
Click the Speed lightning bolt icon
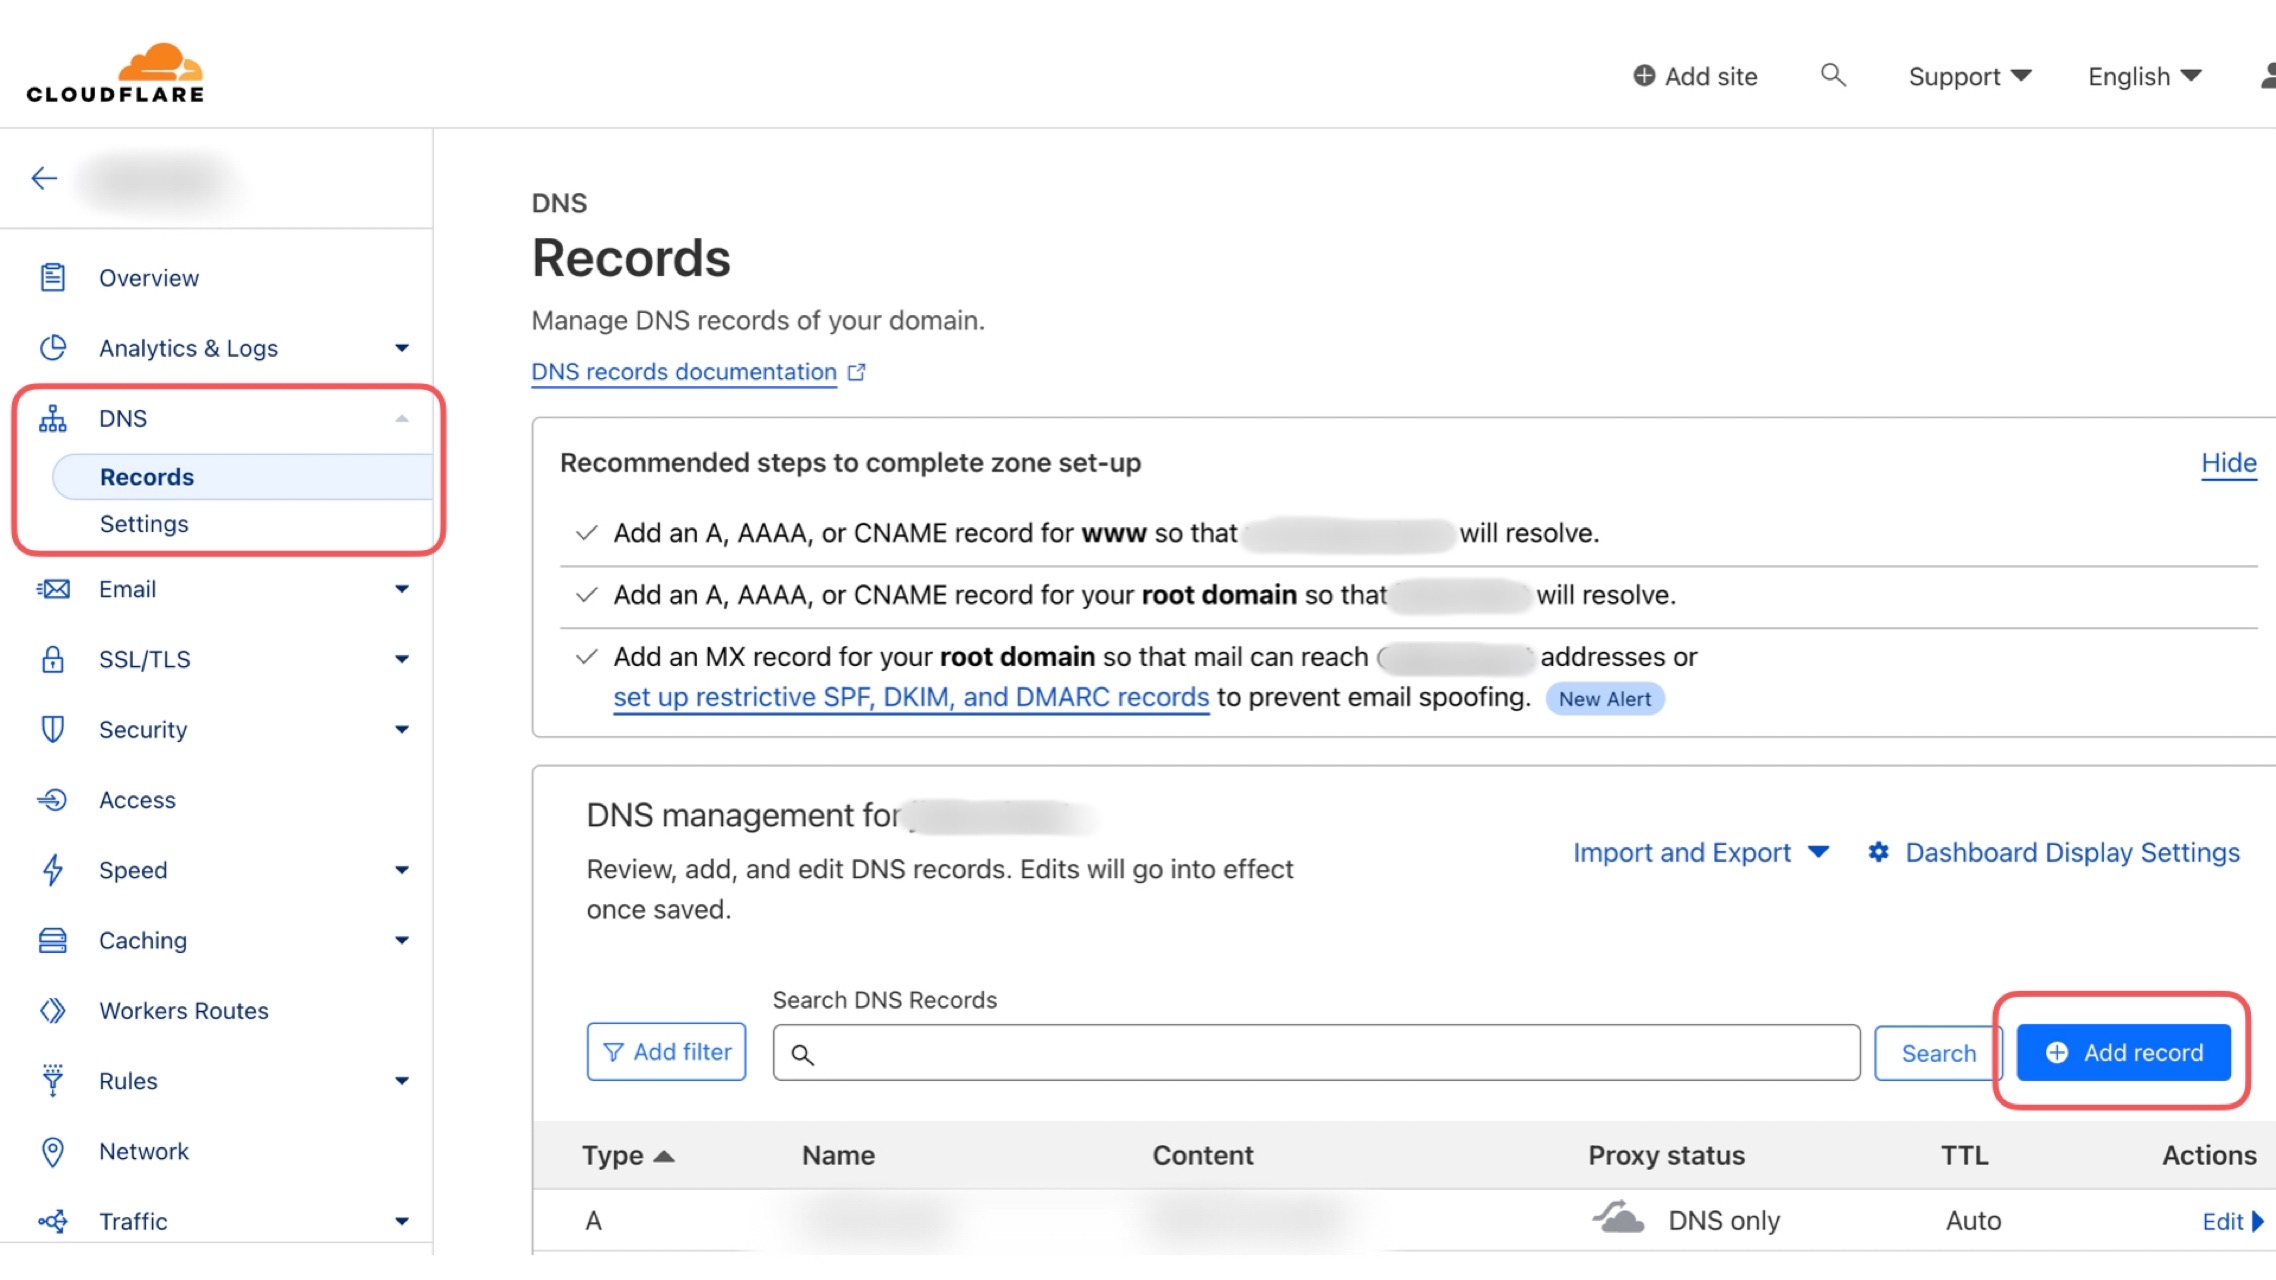[53, 869]
